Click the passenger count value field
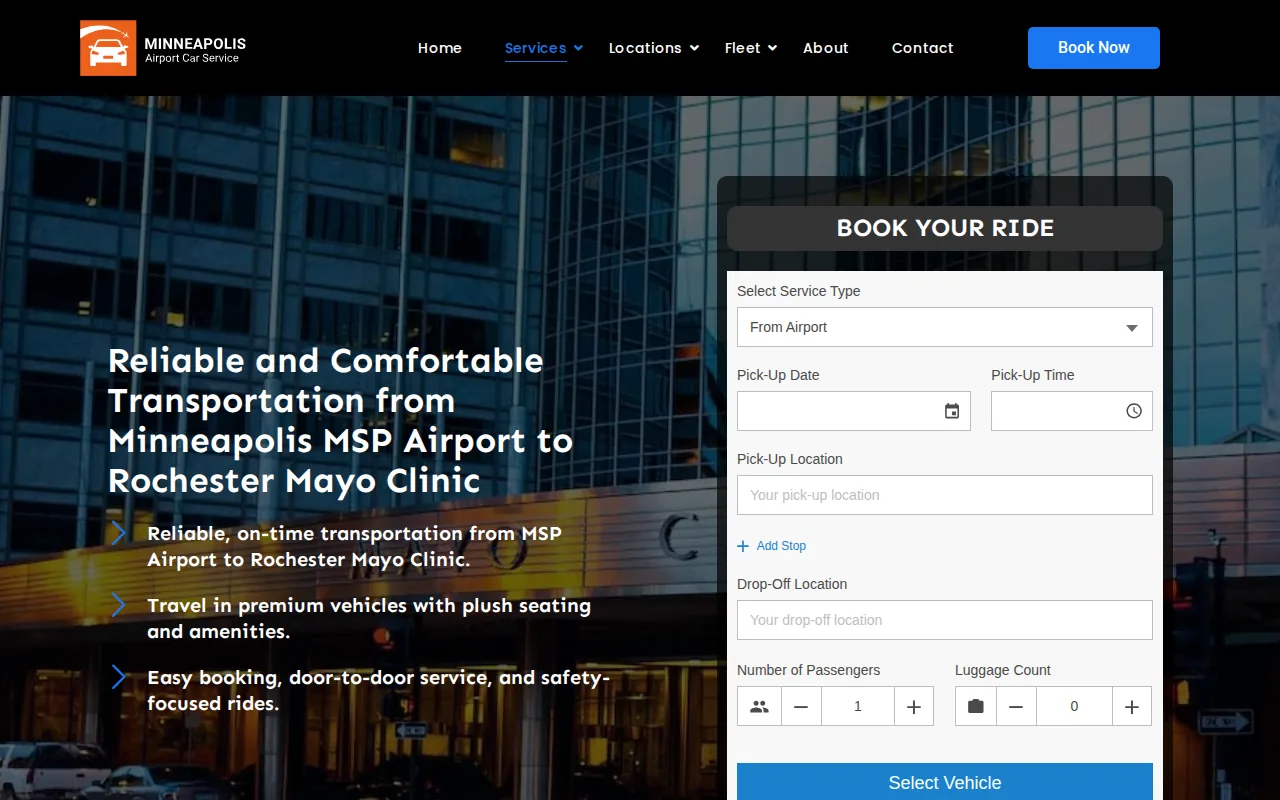 [x=858, y=706]
